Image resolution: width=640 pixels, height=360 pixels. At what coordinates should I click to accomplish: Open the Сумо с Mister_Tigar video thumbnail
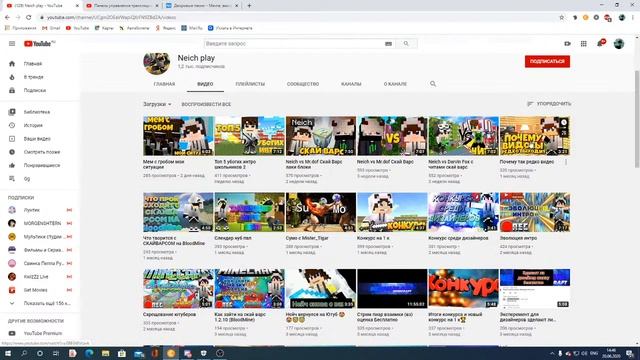tap(321, 212)
